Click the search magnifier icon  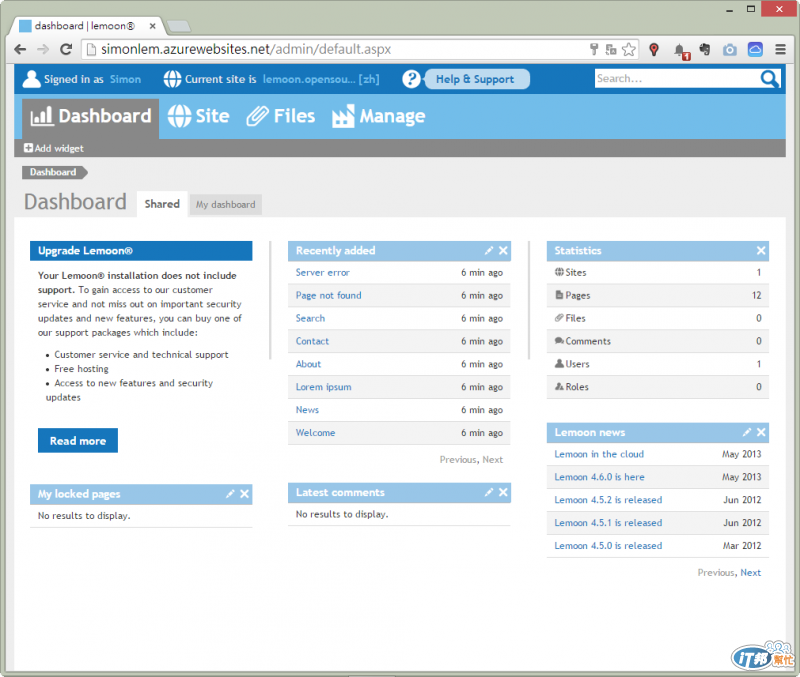769,79
